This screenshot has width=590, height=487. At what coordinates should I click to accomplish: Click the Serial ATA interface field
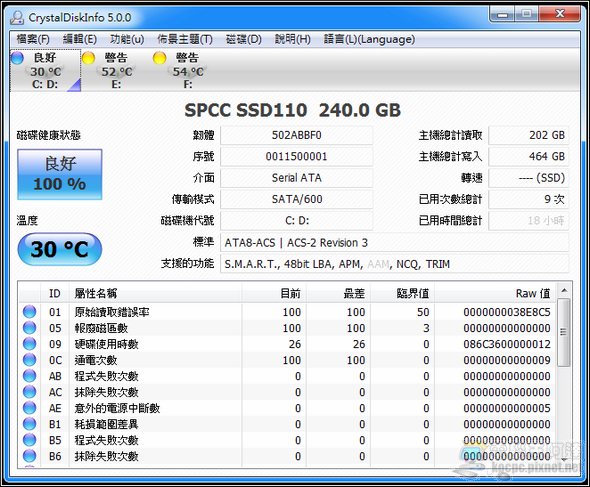(297, 178)
